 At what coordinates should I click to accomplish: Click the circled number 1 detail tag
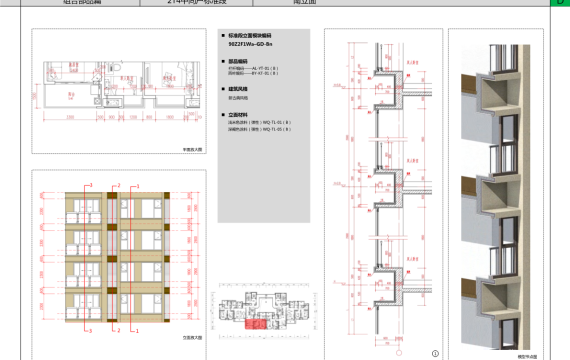pos(435,353)
